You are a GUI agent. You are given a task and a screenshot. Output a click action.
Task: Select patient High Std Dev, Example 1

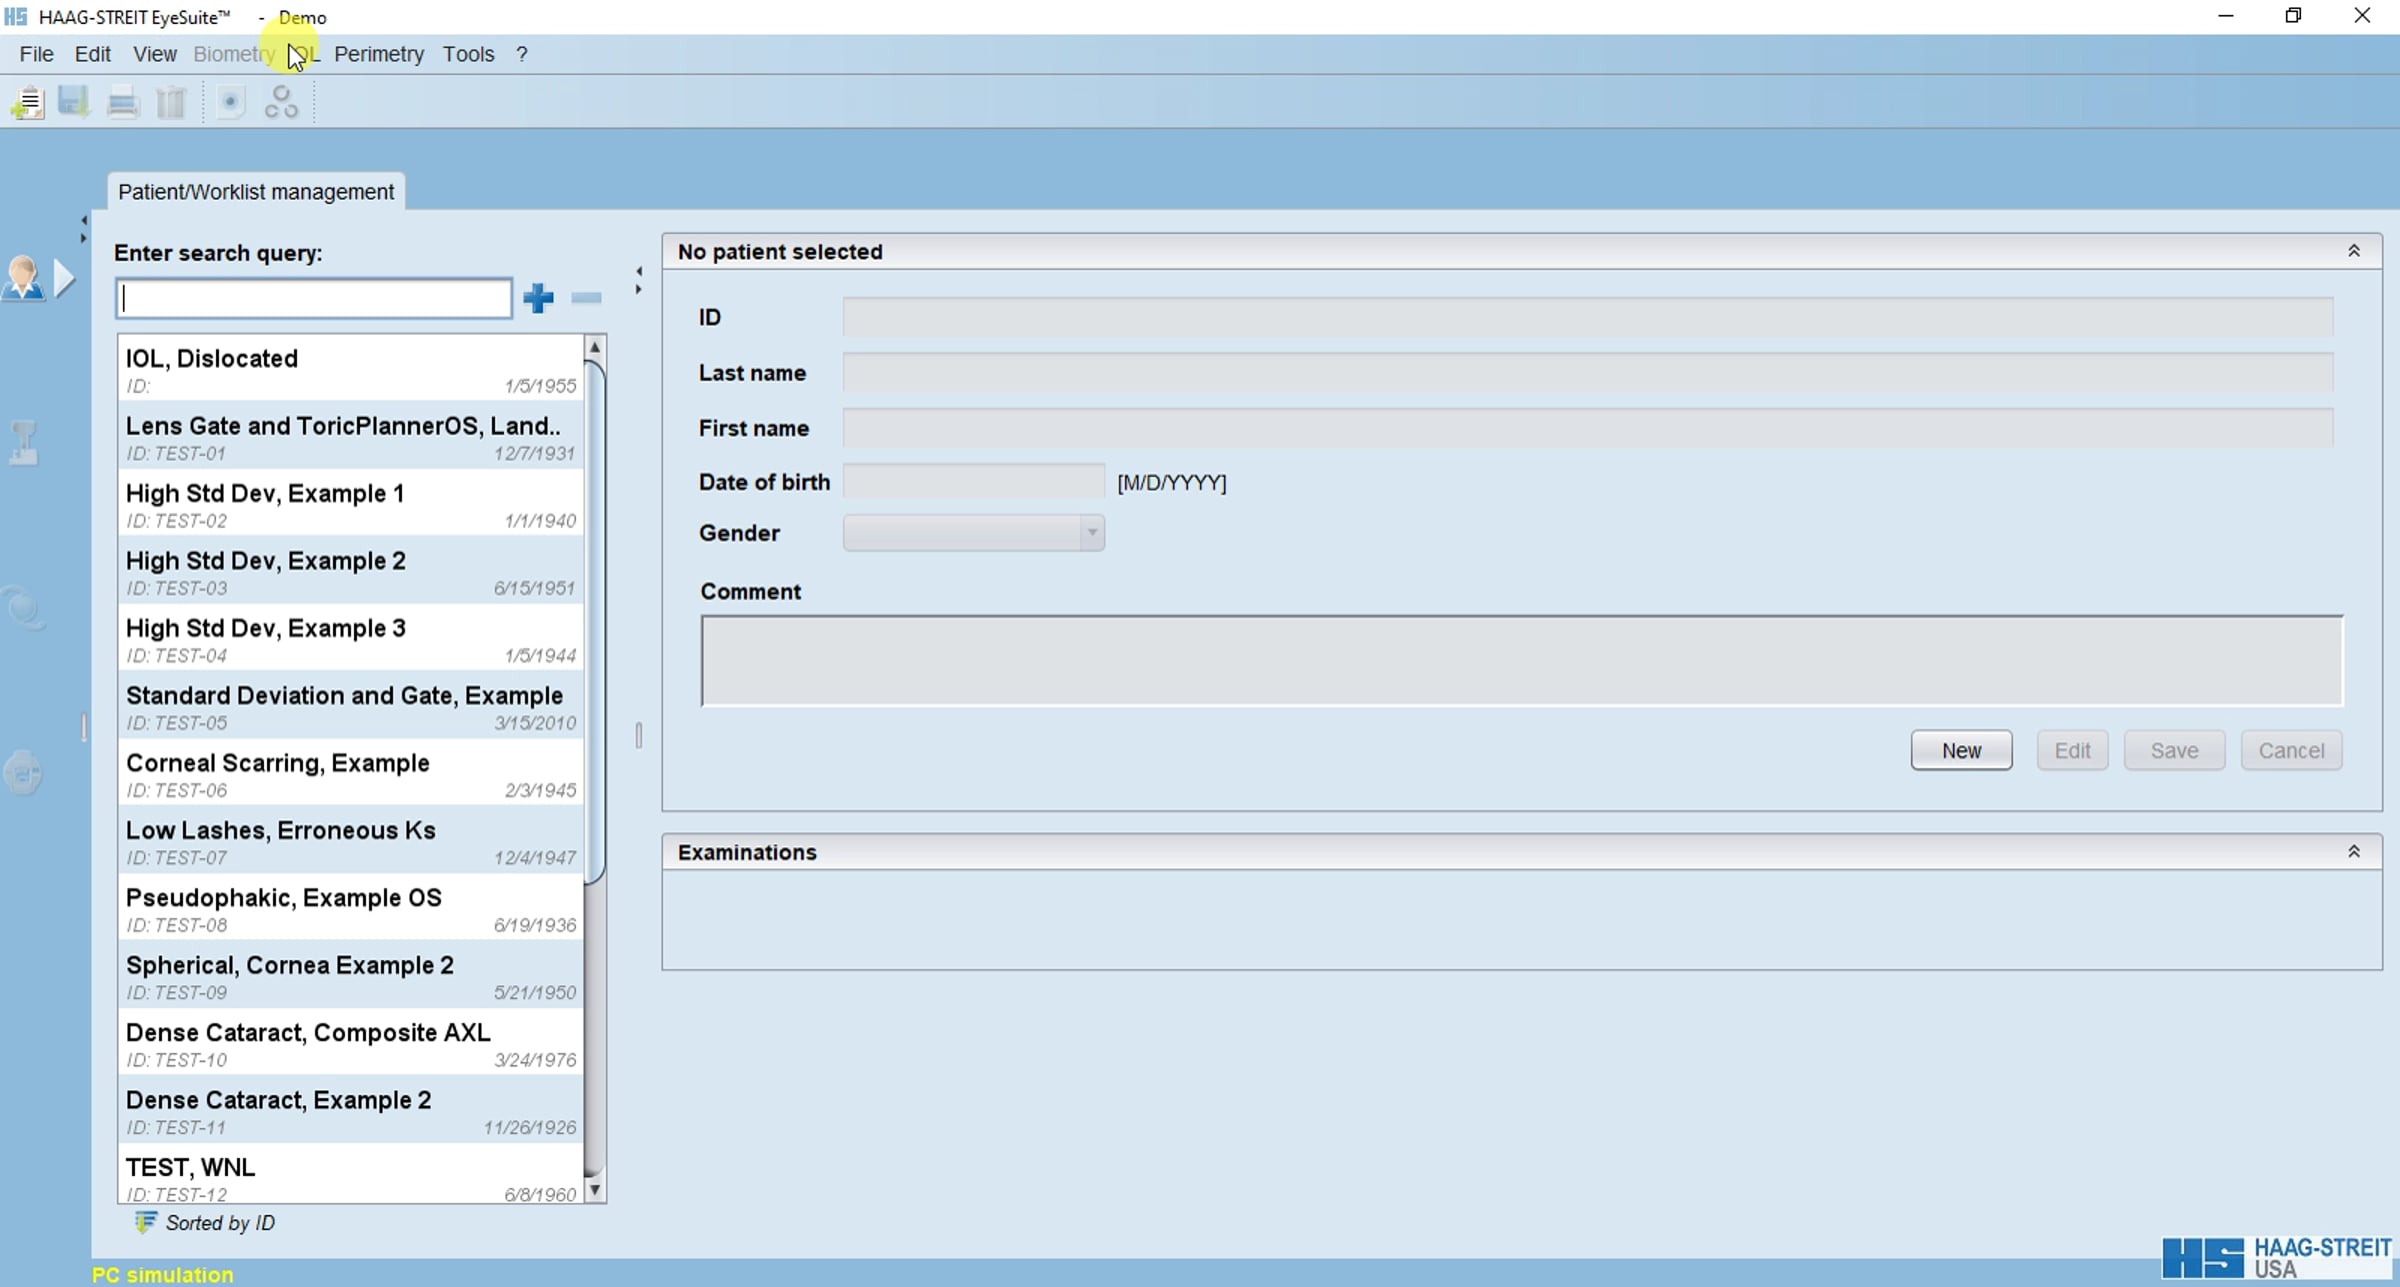click(350, 505)
